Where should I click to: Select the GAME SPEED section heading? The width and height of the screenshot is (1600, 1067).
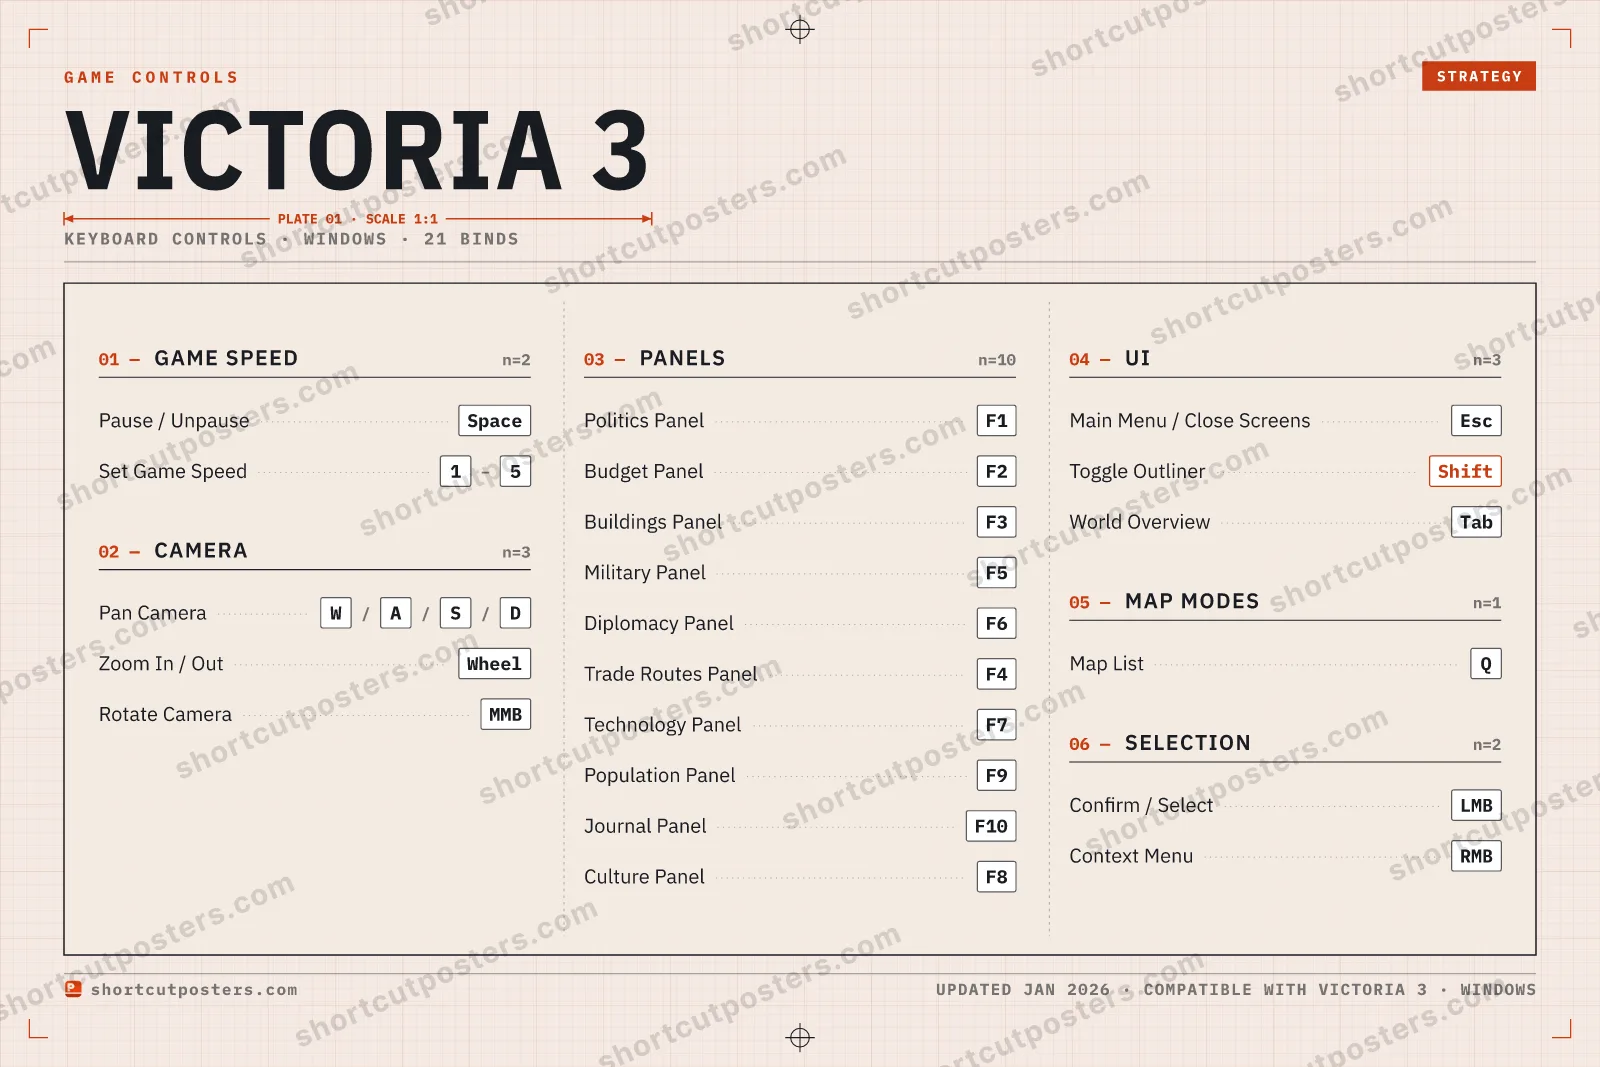[x=226, y=358]
